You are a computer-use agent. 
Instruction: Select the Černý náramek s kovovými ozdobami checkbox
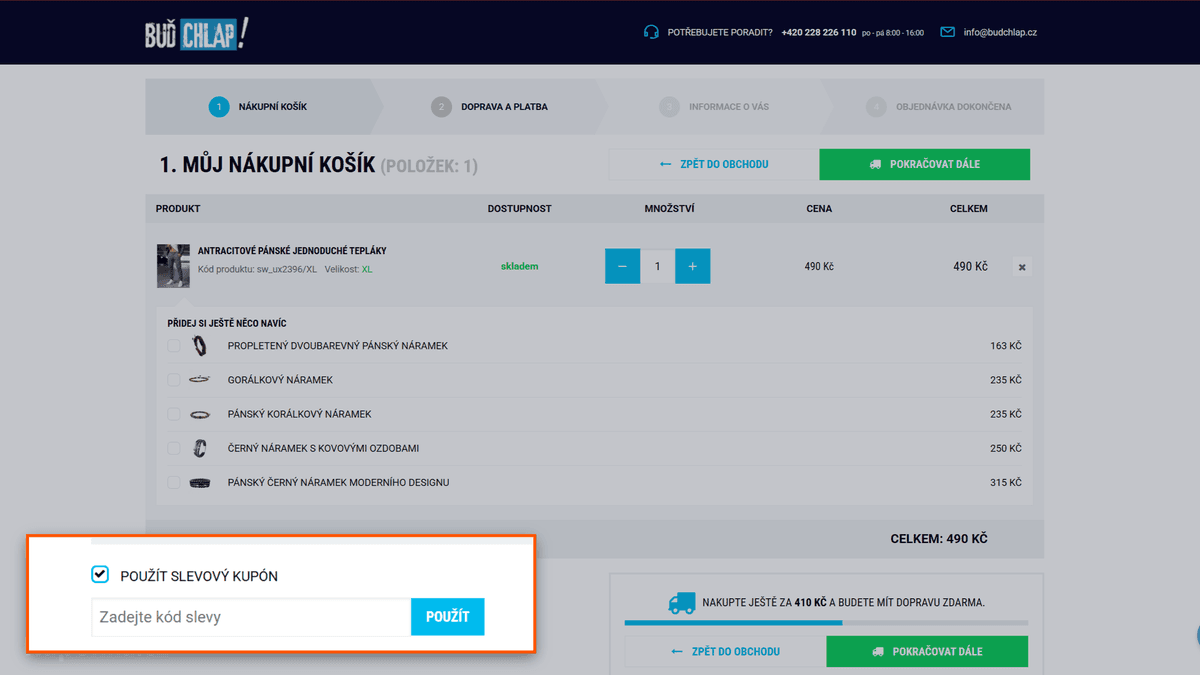(x=174, y=448)
